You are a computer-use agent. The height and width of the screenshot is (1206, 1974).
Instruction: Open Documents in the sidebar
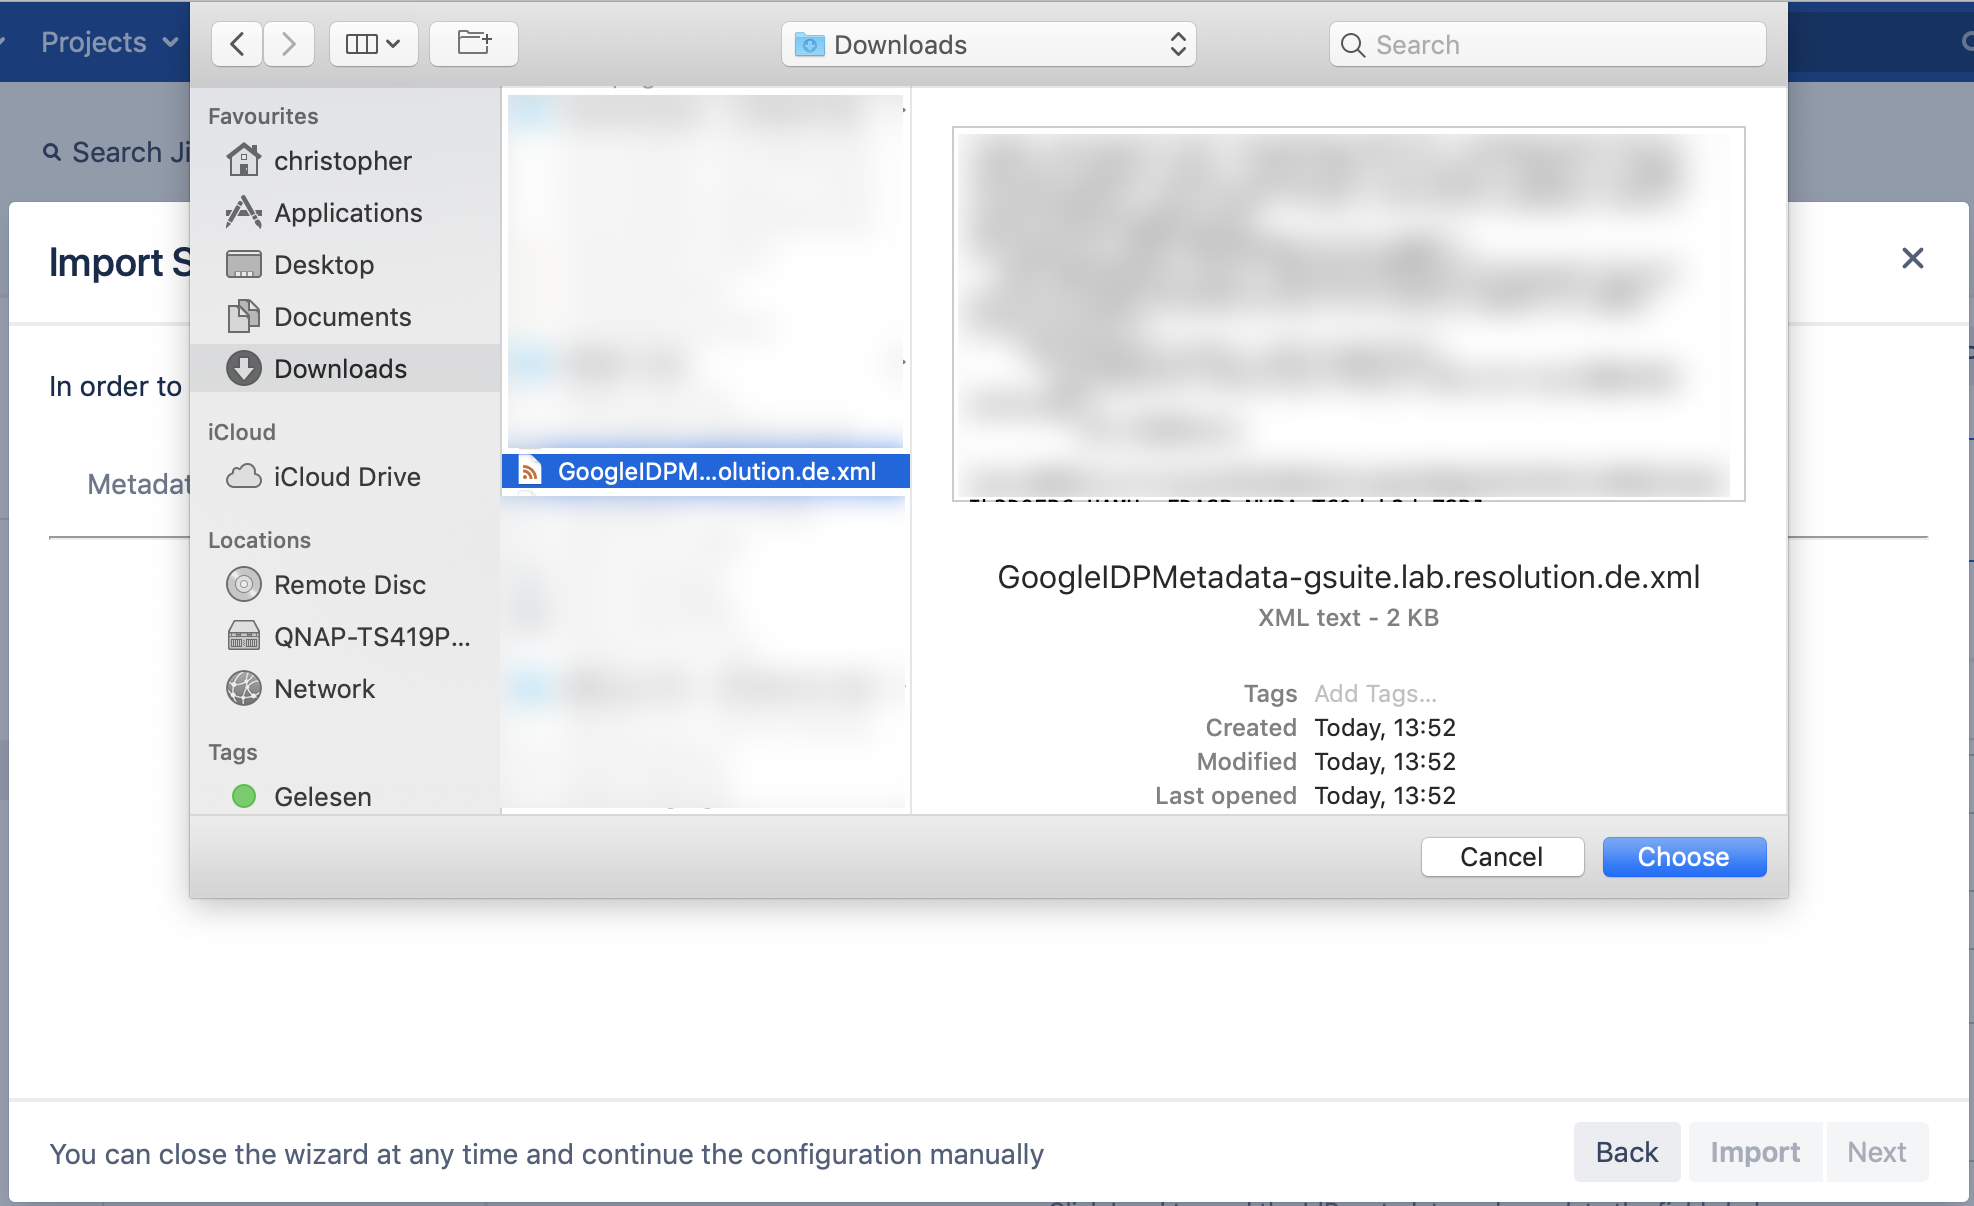point(345,317)
